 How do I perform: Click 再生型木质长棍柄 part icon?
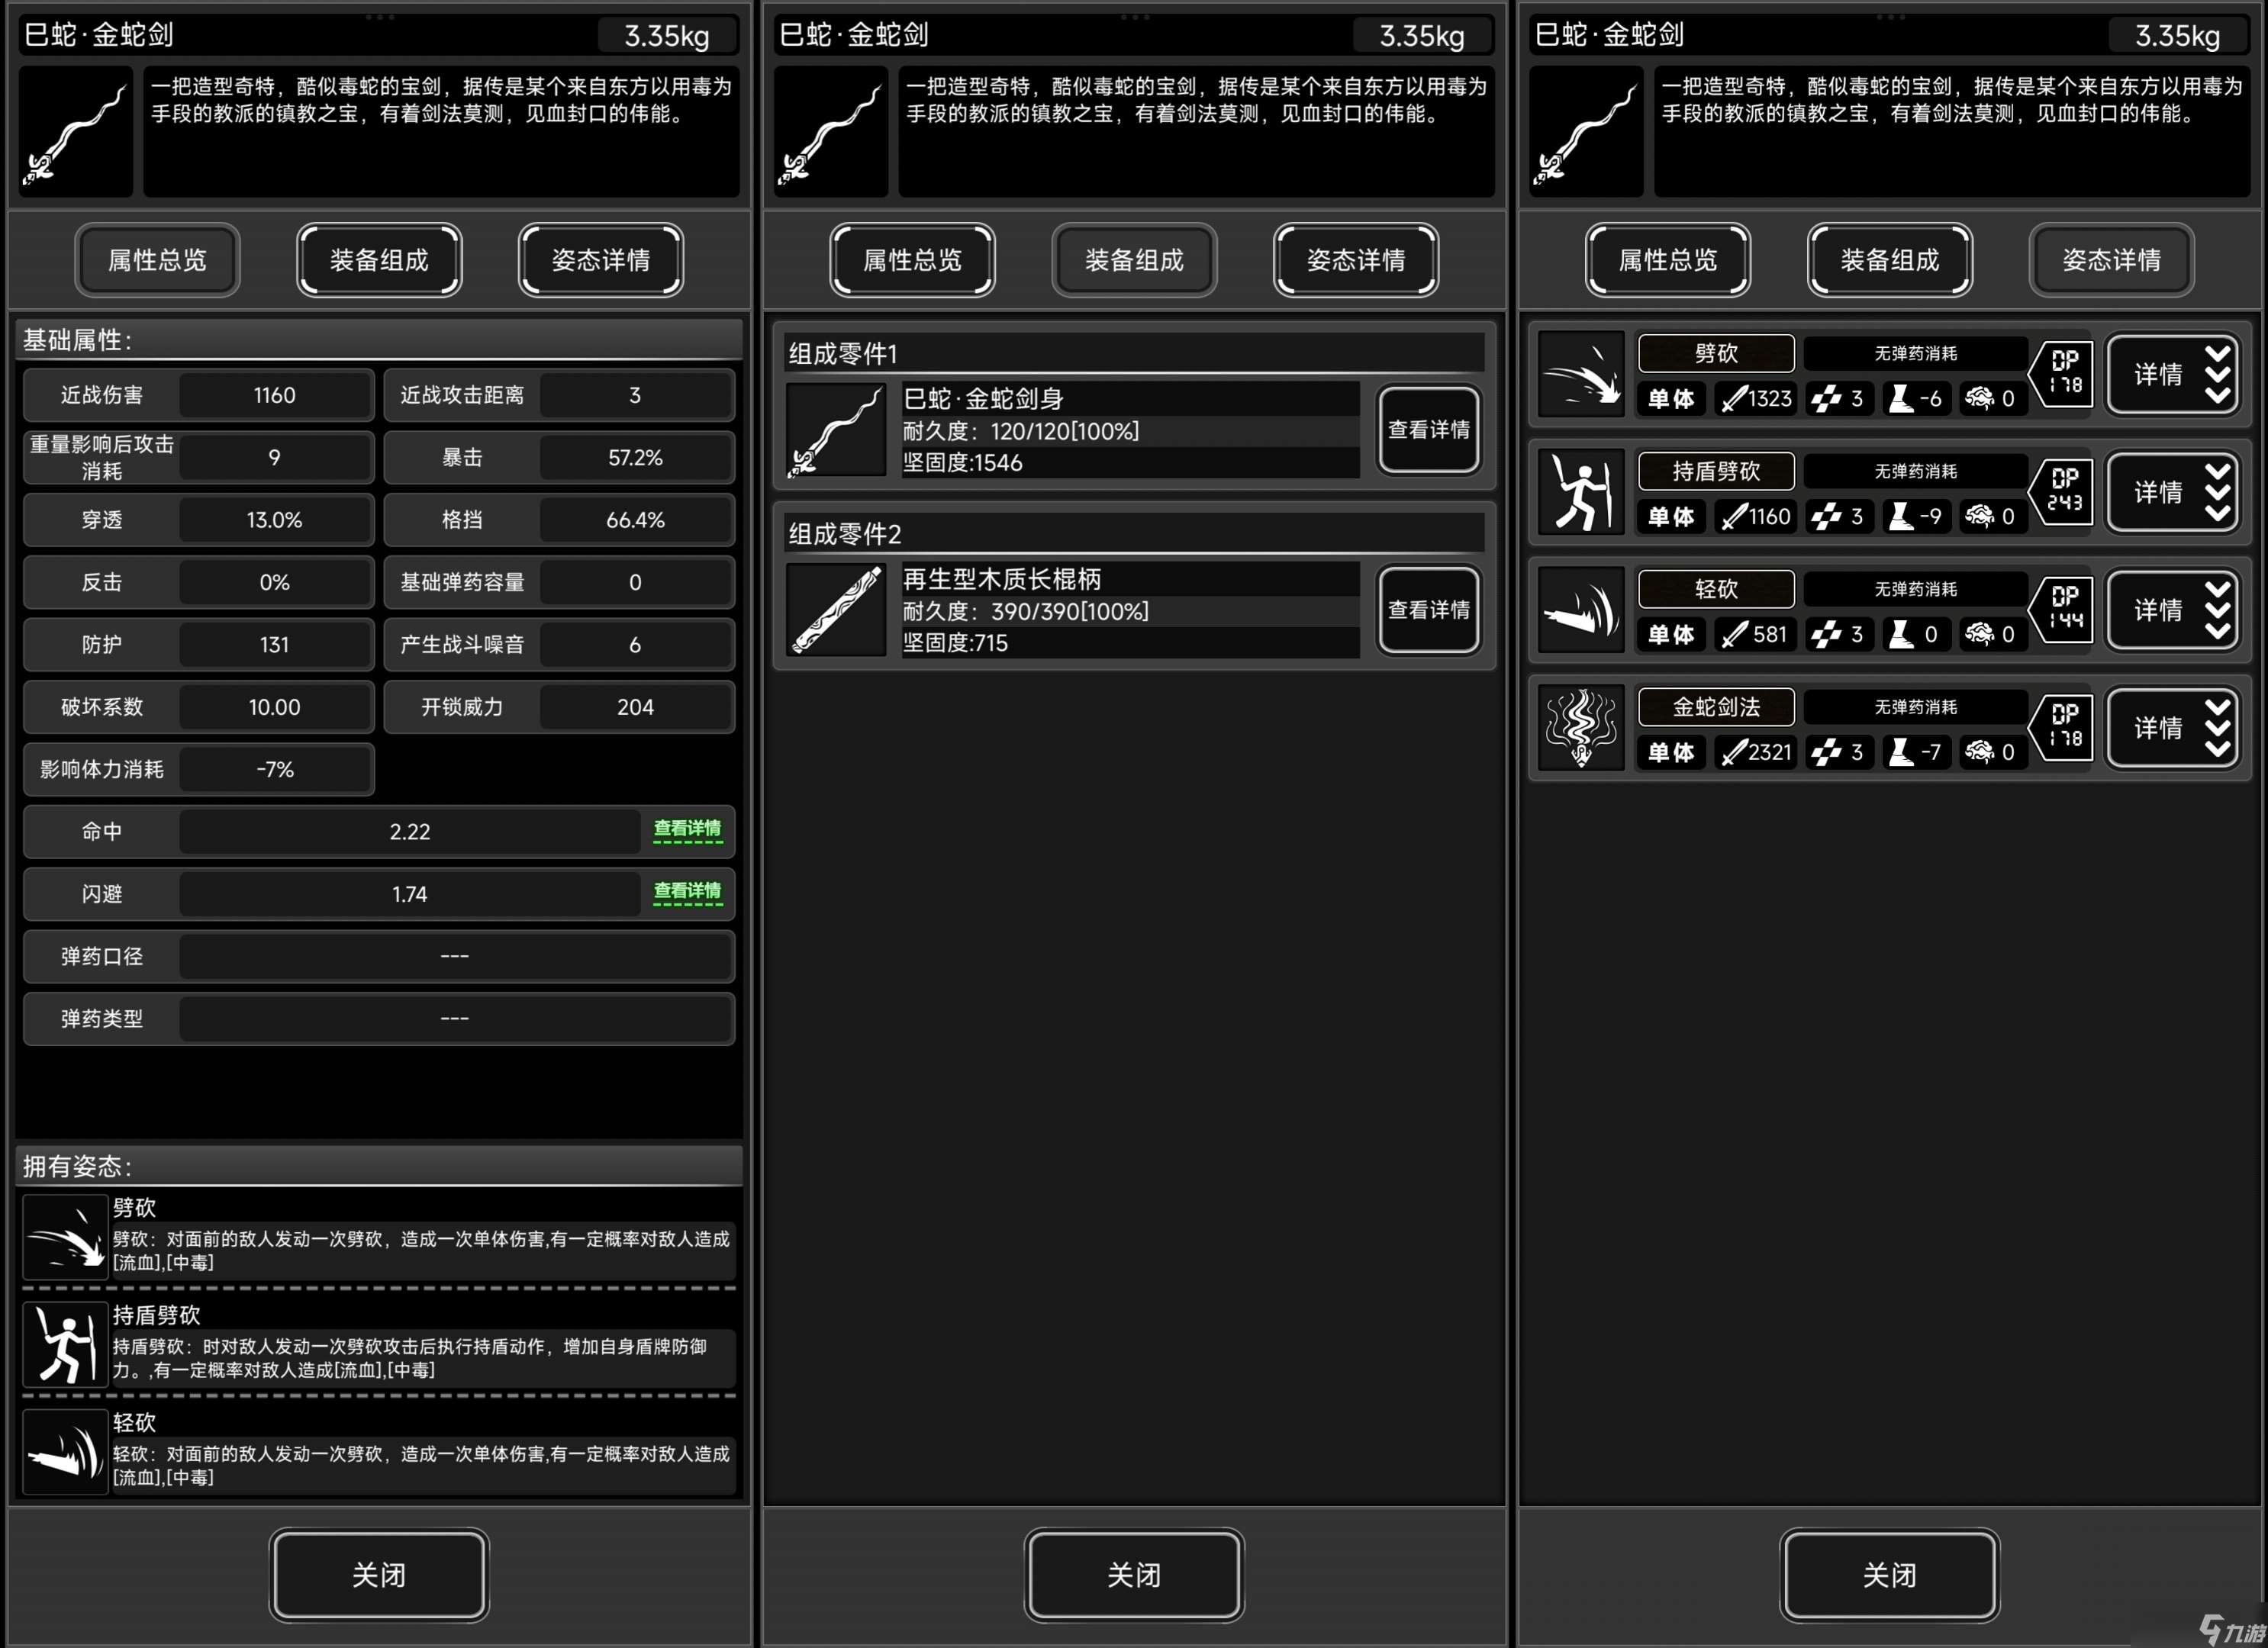pyautogui.click(x=836, y=610)
